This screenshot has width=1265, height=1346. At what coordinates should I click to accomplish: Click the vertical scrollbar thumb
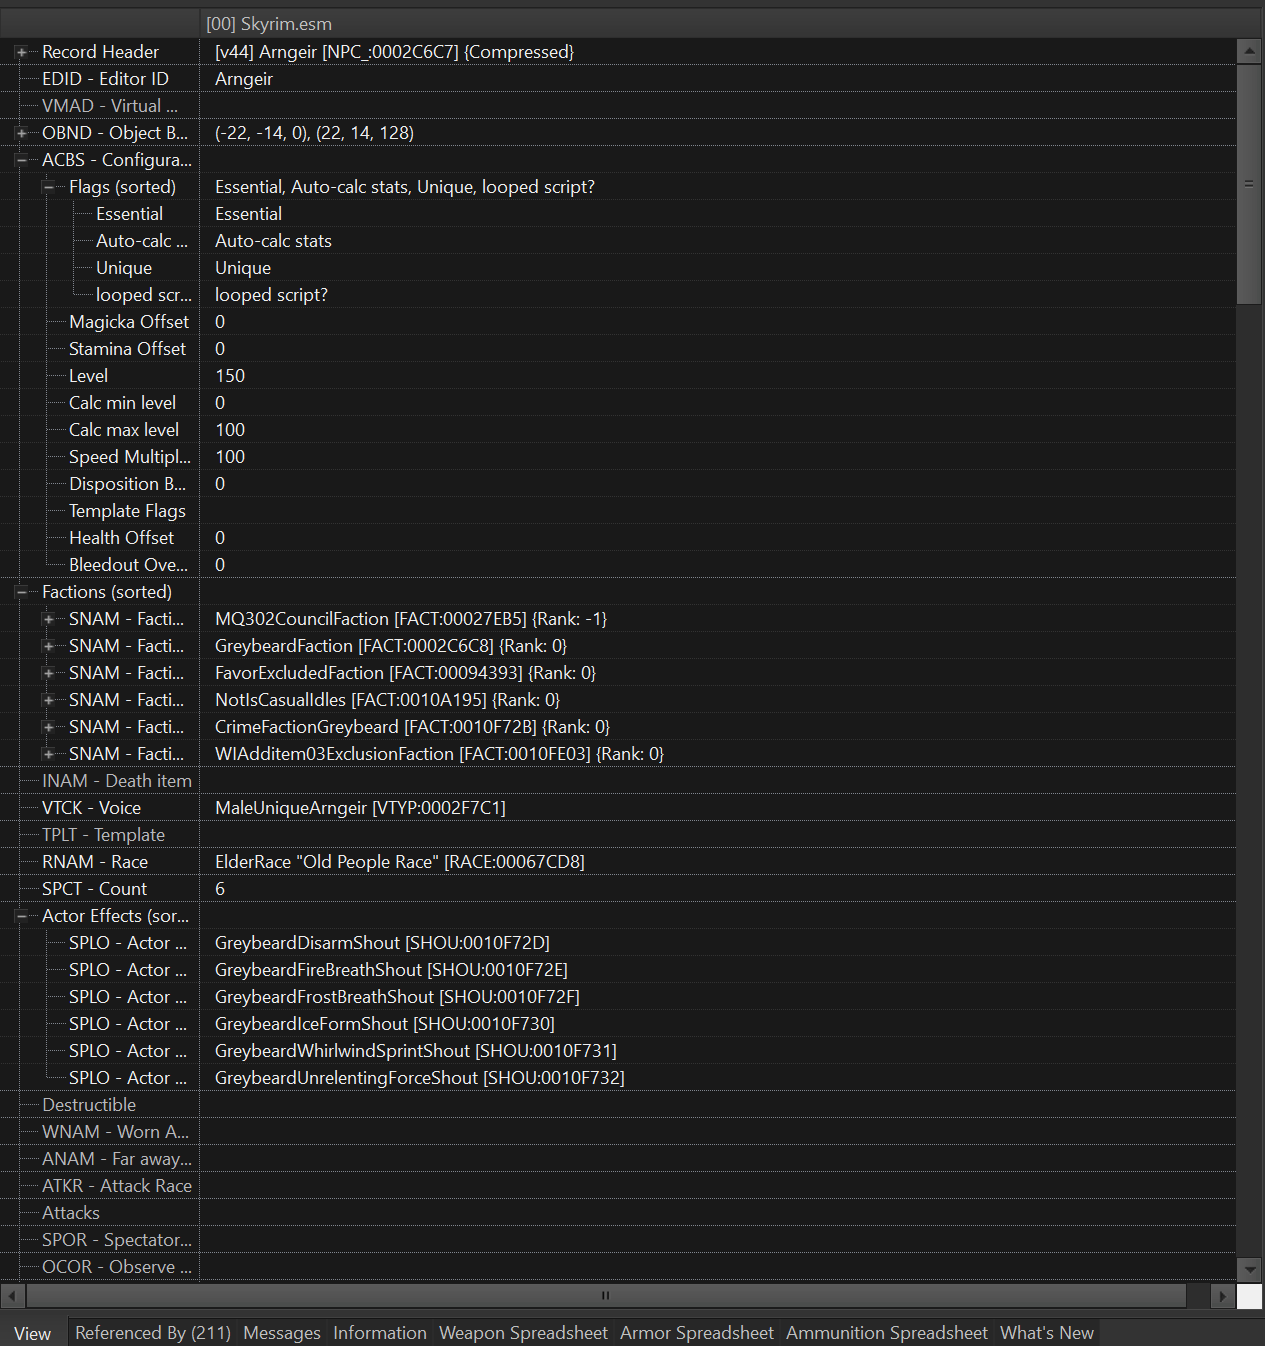pyautogui.click(x=1249, y=184)
